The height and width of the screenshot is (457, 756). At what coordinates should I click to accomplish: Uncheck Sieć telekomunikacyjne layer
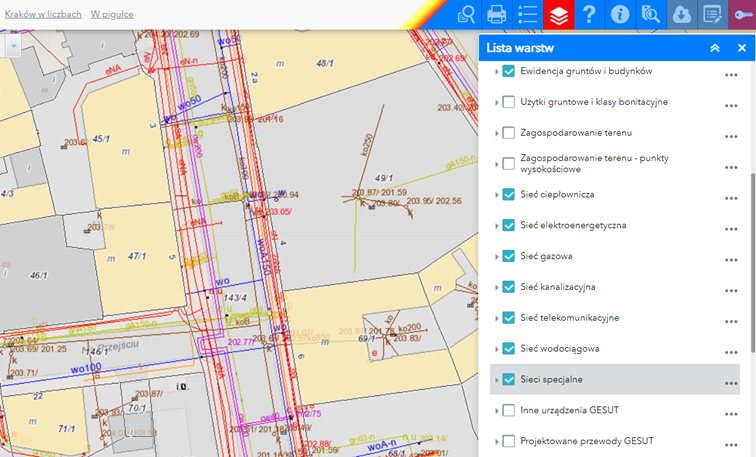(x=508, y=318)
